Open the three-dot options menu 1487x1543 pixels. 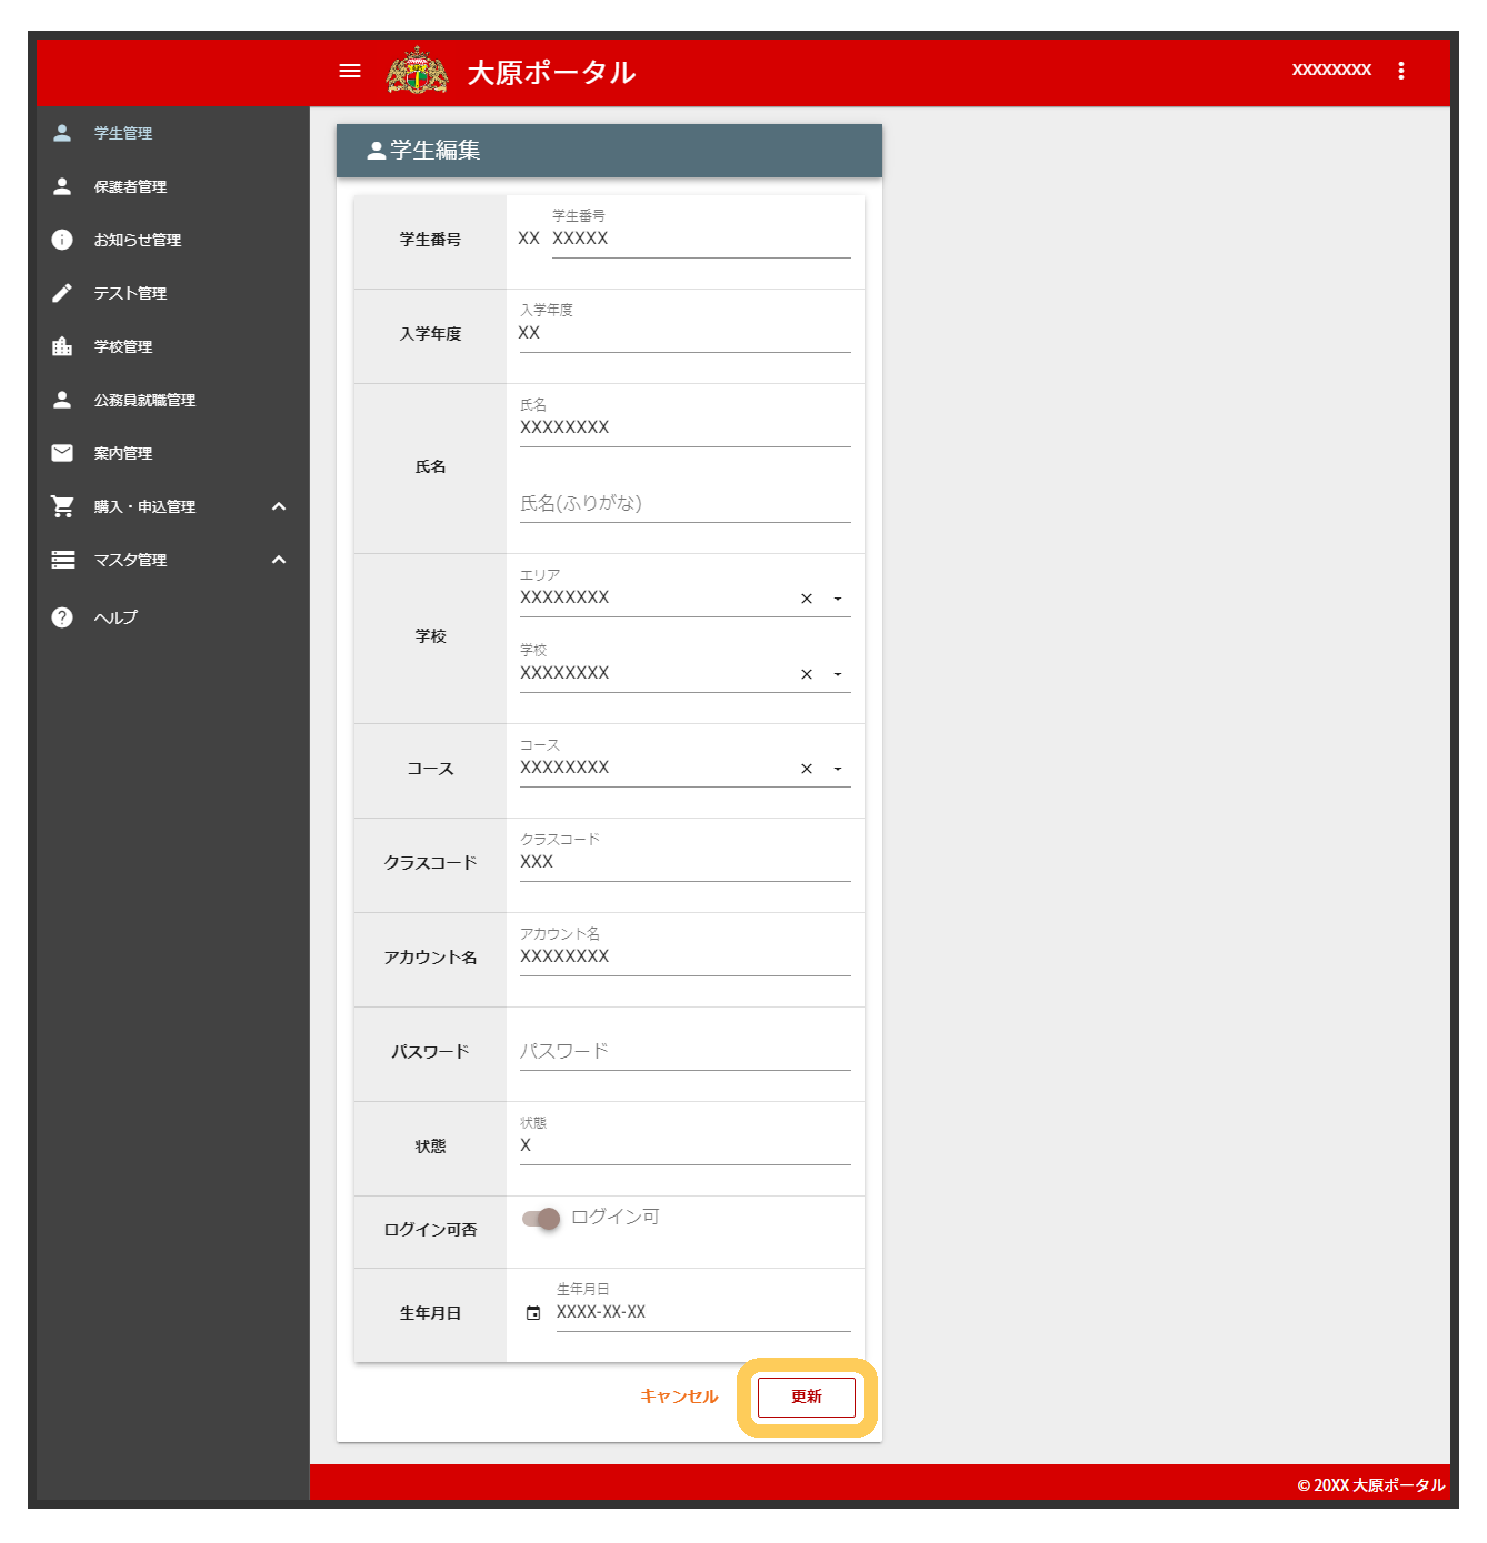click(x=1401, y=71)
